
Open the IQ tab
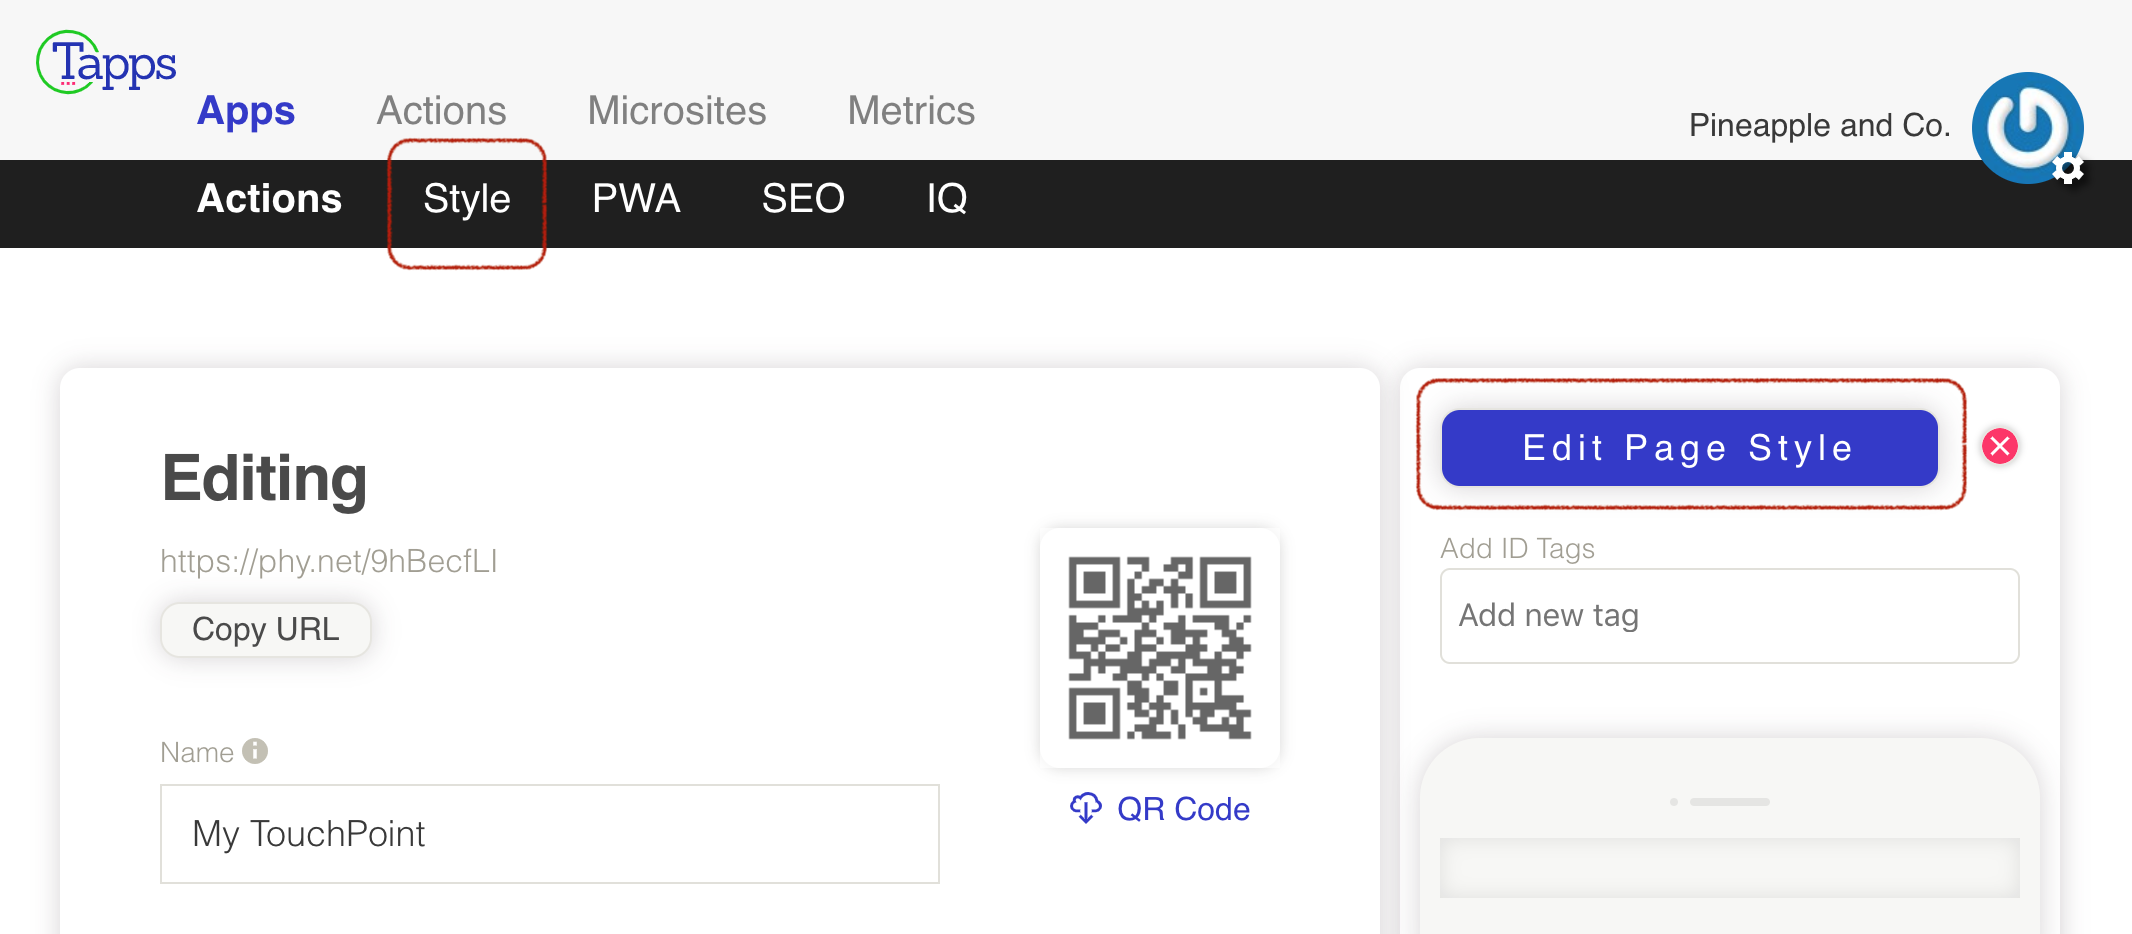pyautogui.click(x=946, y=199)
